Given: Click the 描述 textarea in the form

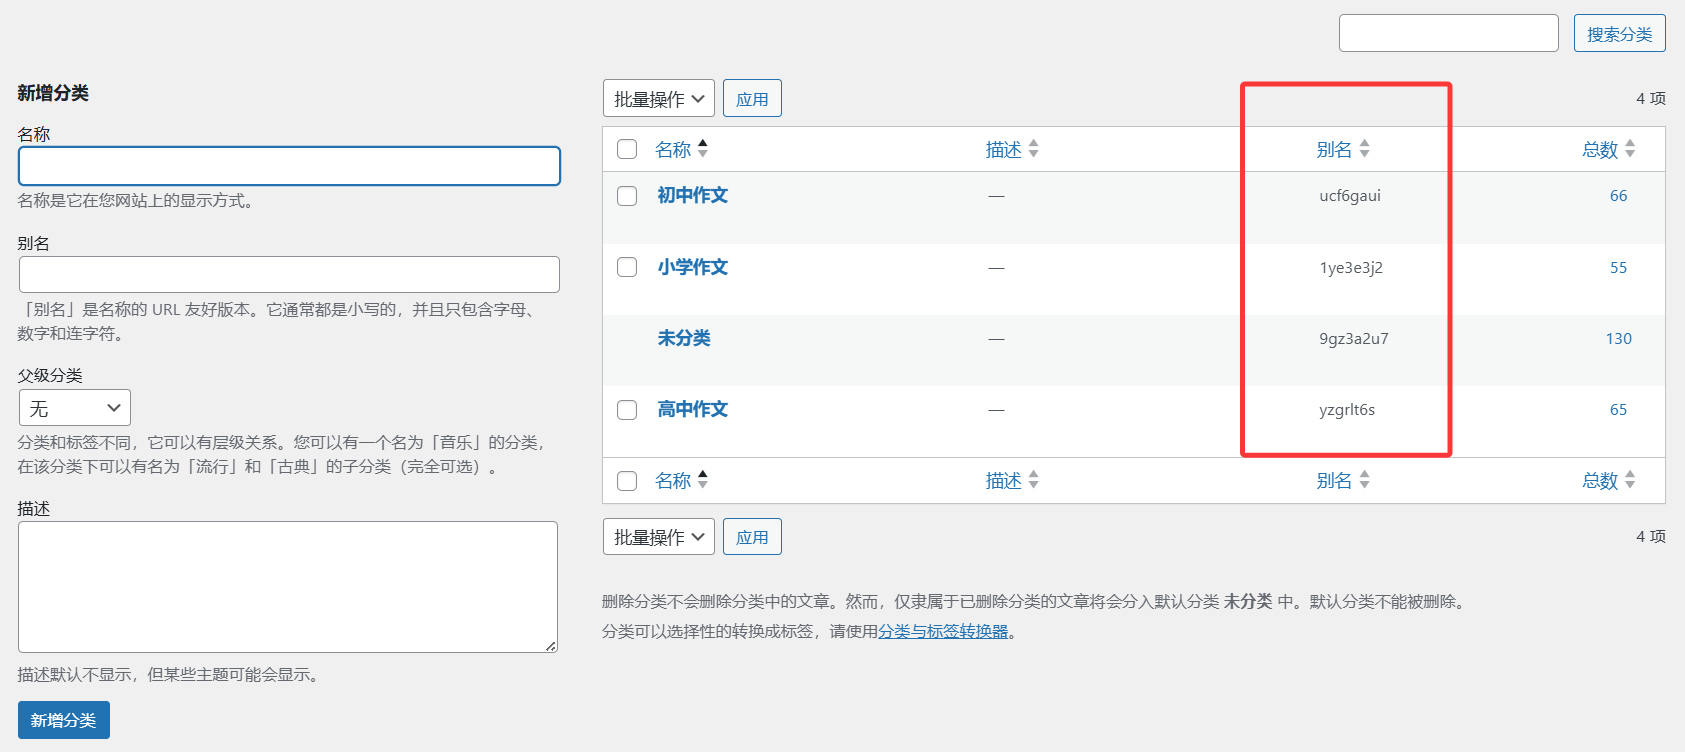Looking at the screenshot, I should tap(288, 587).
